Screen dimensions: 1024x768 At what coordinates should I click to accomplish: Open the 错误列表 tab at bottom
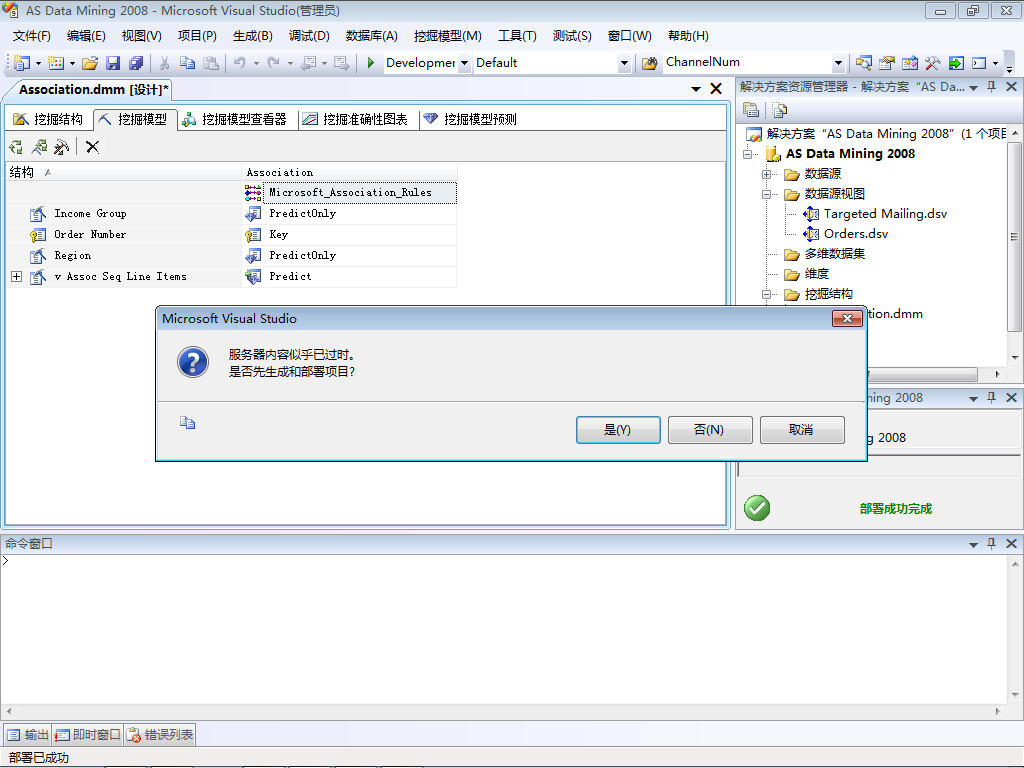160,735
